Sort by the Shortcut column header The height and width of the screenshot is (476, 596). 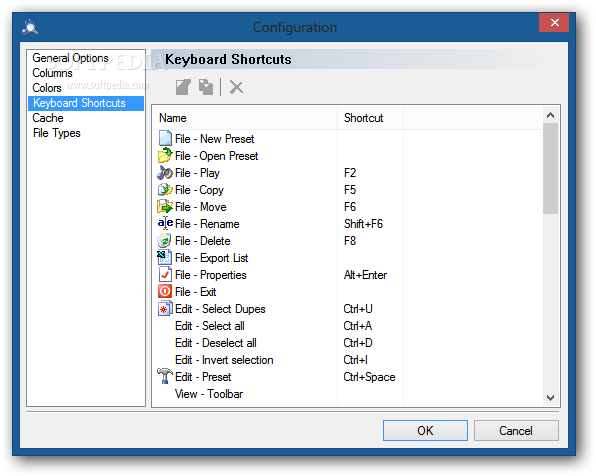click(x=370, y=118)
